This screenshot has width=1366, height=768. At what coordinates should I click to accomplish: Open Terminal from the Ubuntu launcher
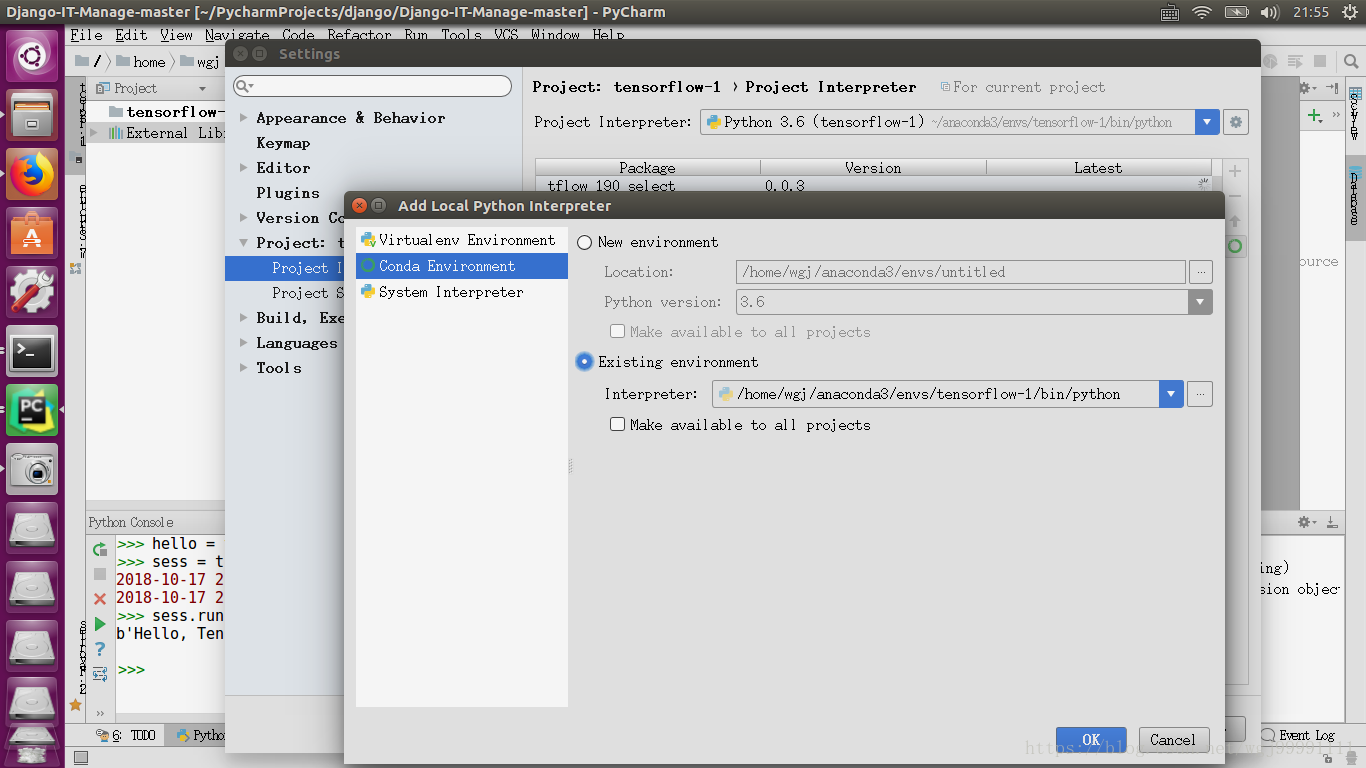(x=33, y=351)
